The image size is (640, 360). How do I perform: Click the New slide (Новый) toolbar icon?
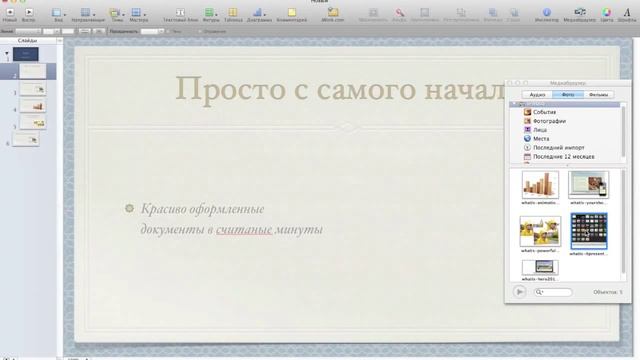coord(10,13)
